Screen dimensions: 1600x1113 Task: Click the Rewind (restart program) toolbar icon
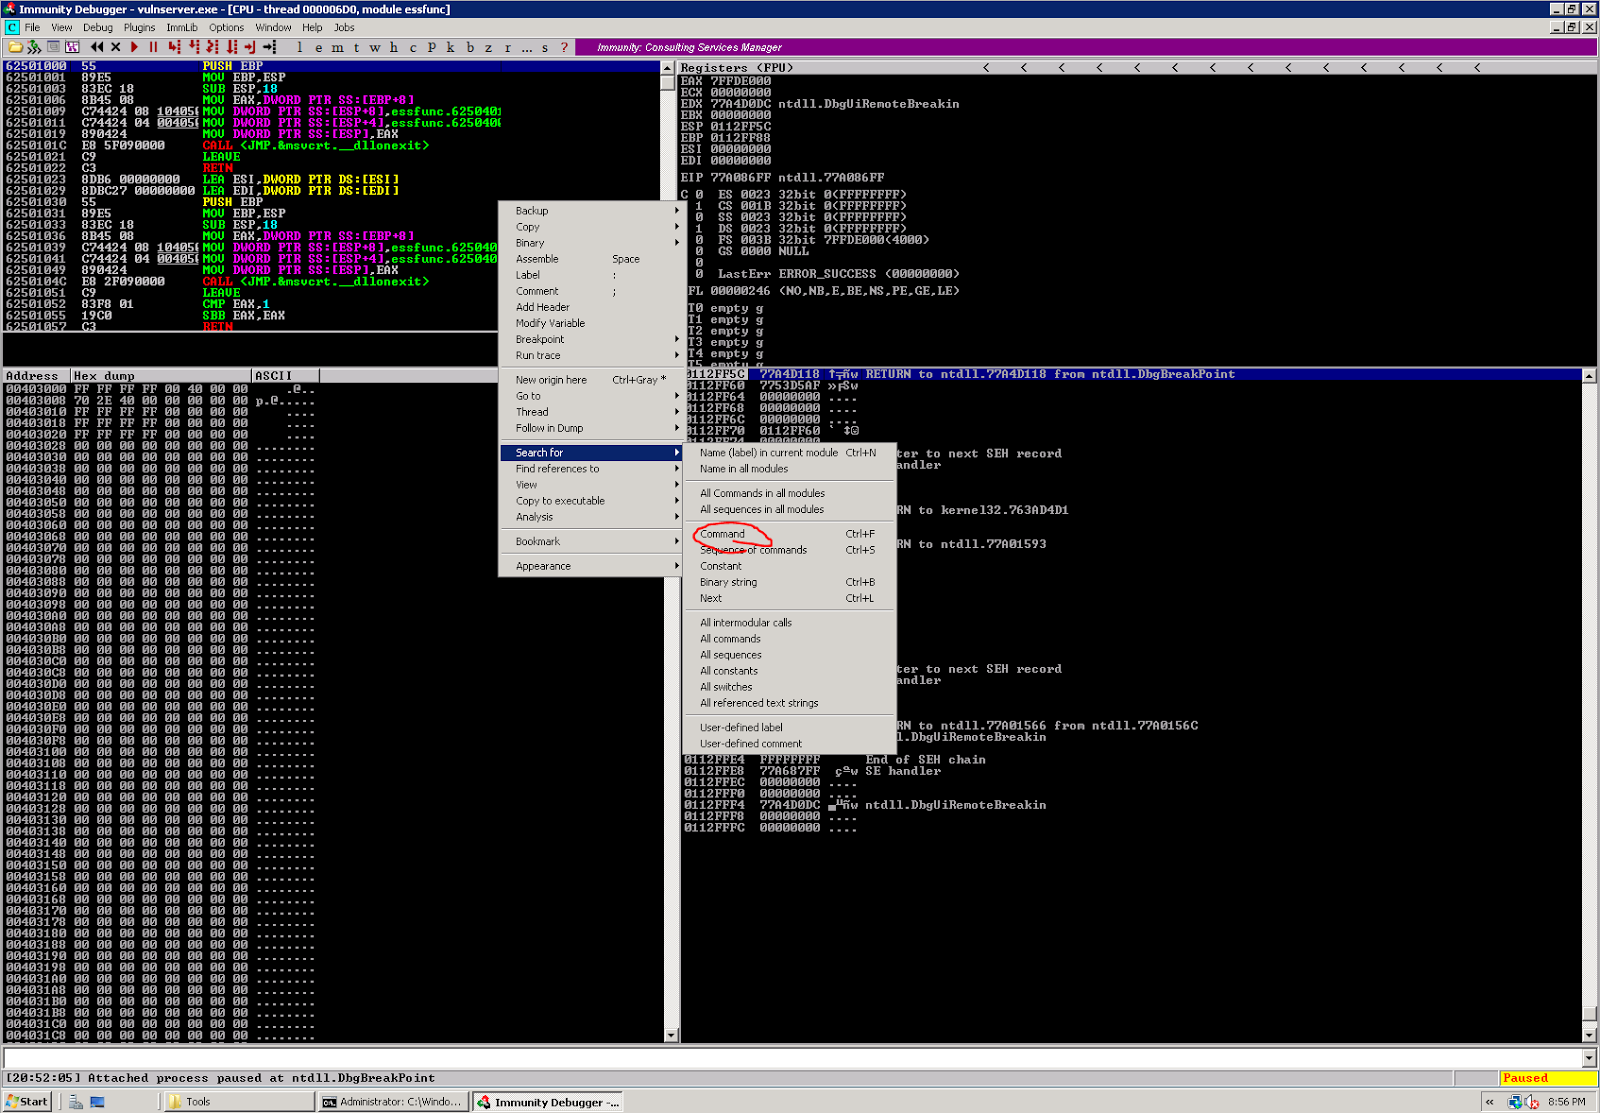(x=97, y=47)
